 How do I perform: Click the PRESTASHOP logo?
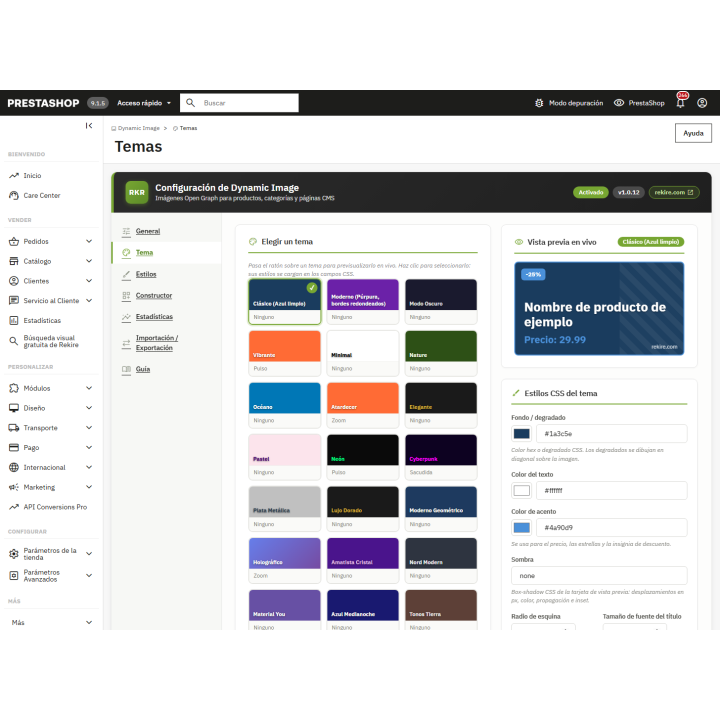pyautogui.click(x=43, y=103)
